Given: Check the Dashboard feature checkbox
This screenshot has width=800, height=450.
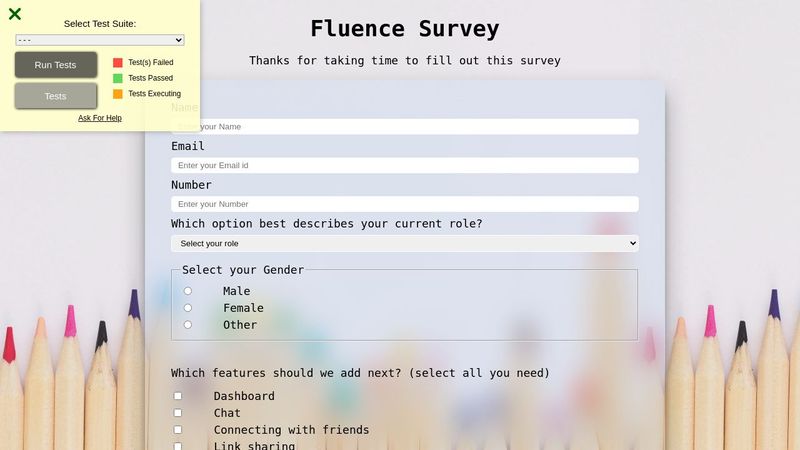Looking at the screenshot, I should 178,396.
